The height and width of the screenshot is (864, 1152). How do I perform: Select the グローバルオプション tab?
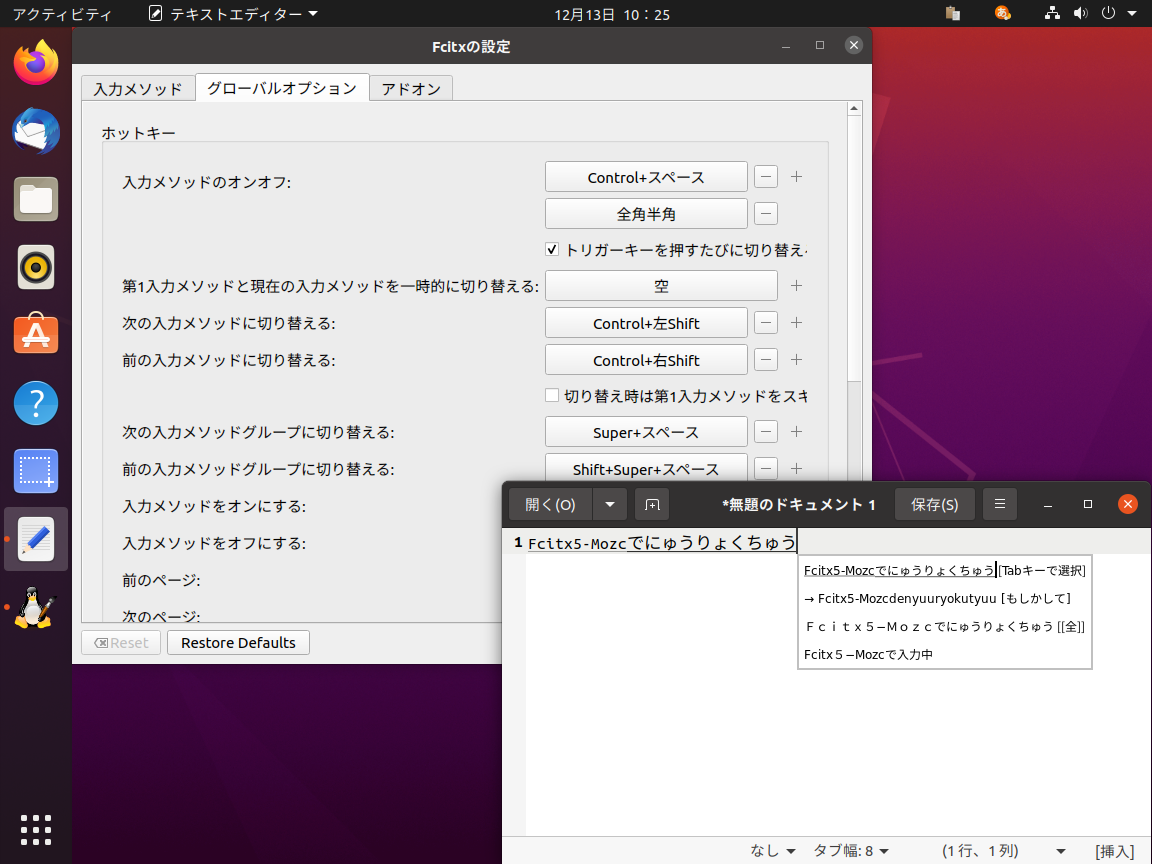pyautogui.click(x=282, y=87)
